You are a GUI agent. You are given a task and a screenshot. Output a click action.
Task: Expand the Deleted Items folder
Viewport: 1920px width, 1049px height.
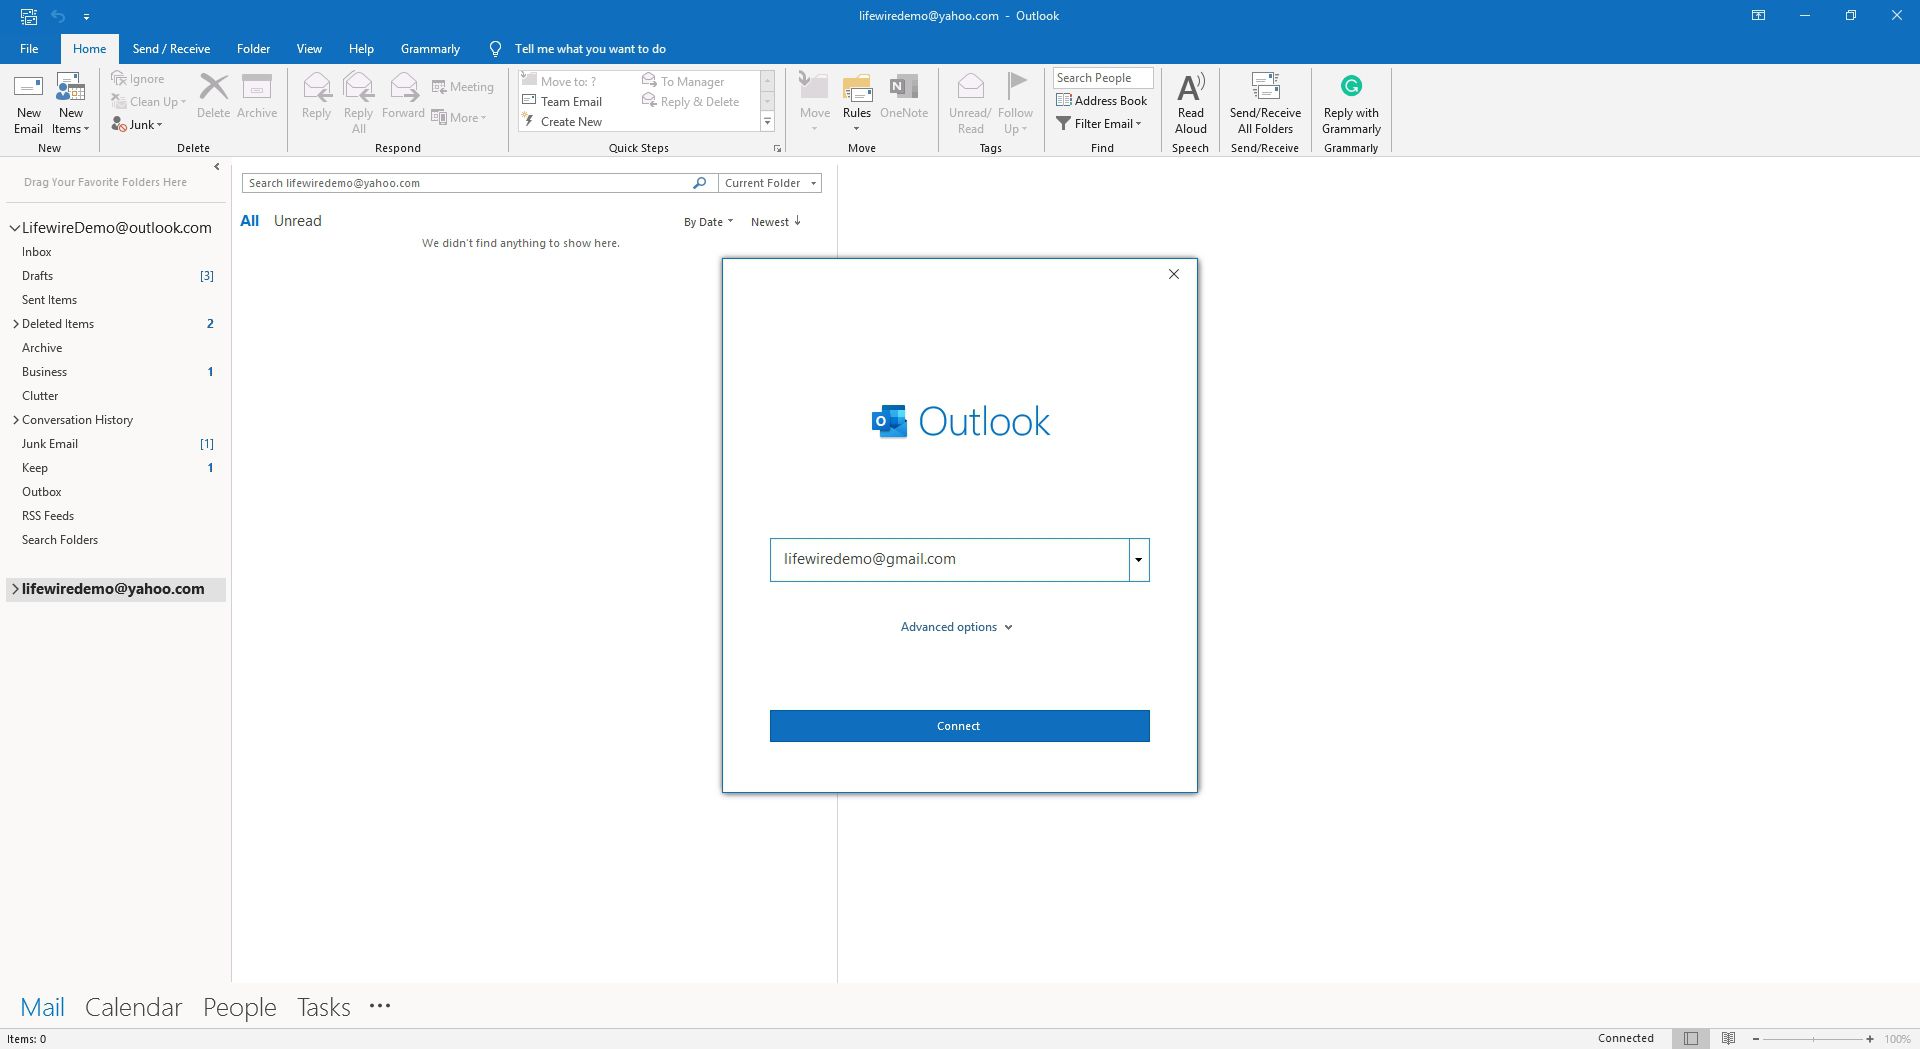click(x=15, y=324)
